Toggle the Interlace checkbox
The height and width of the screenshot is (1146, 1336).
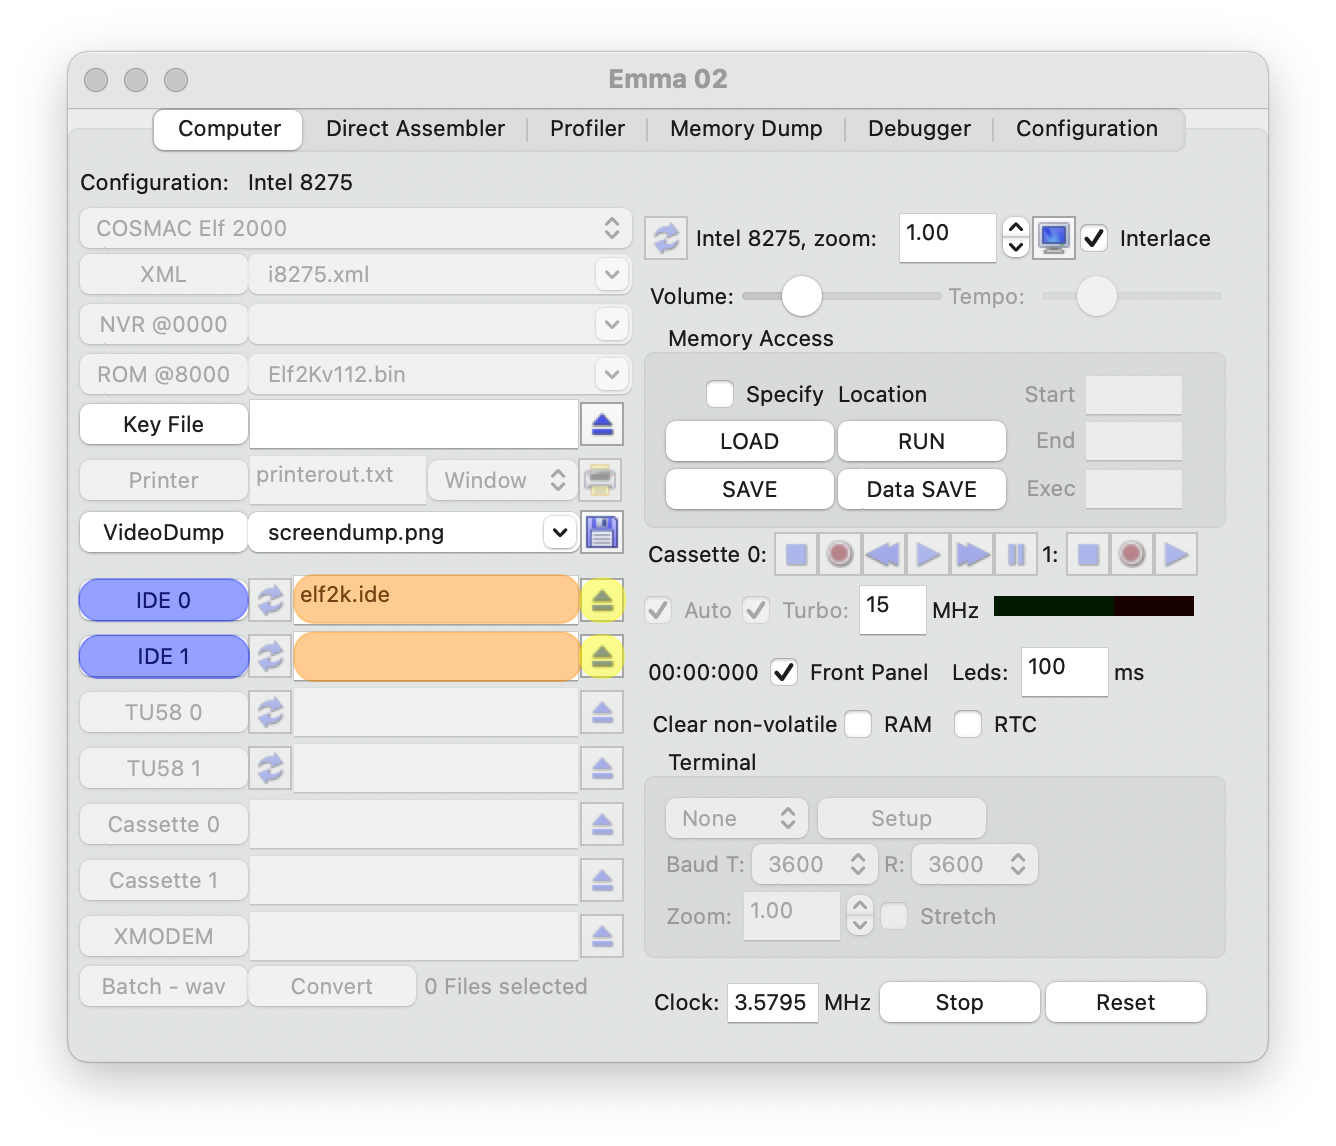(x=1095, y=238)
